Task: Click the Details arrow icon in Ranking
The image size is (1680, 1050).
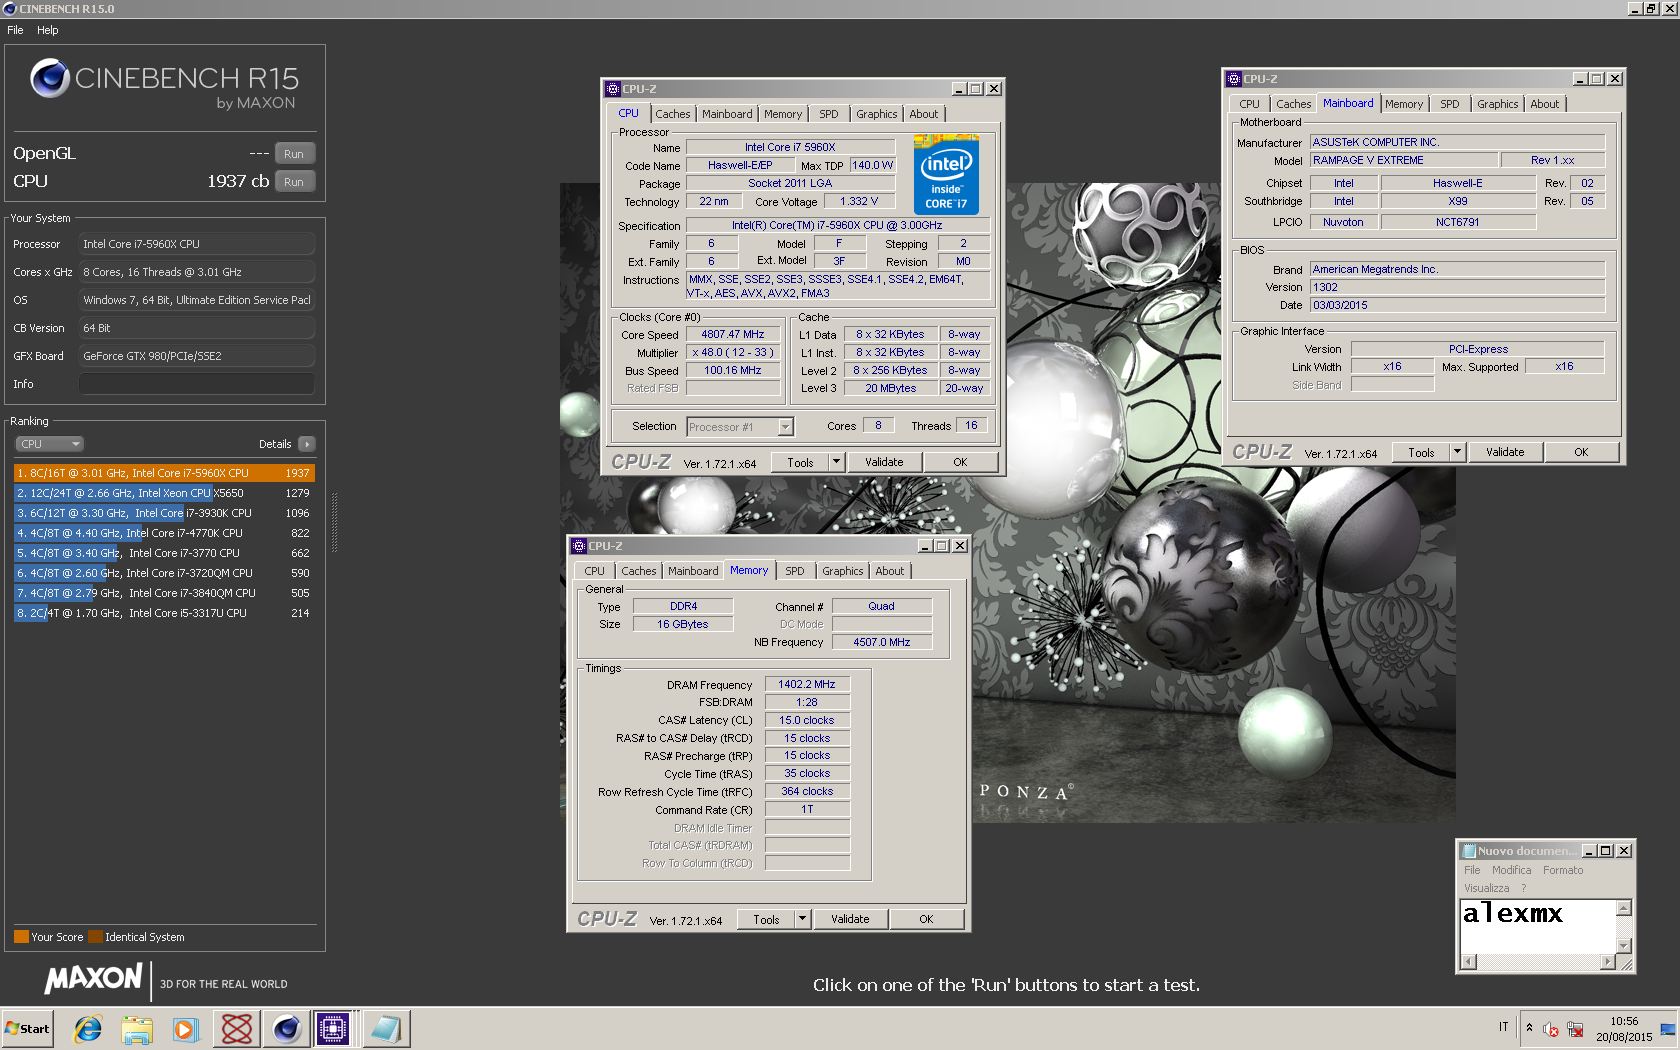Action: 307,444
